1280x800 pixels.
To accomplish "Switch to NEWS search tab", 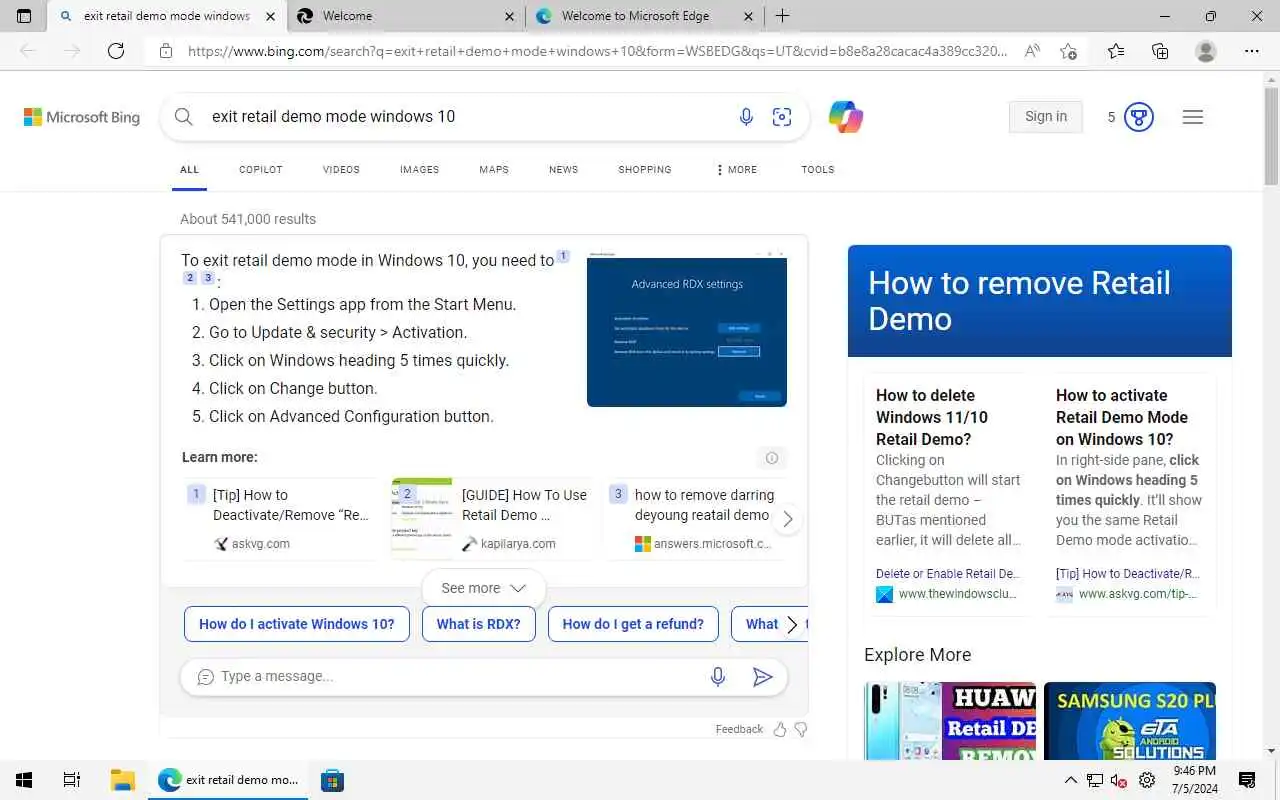I will tap(564, 170).
